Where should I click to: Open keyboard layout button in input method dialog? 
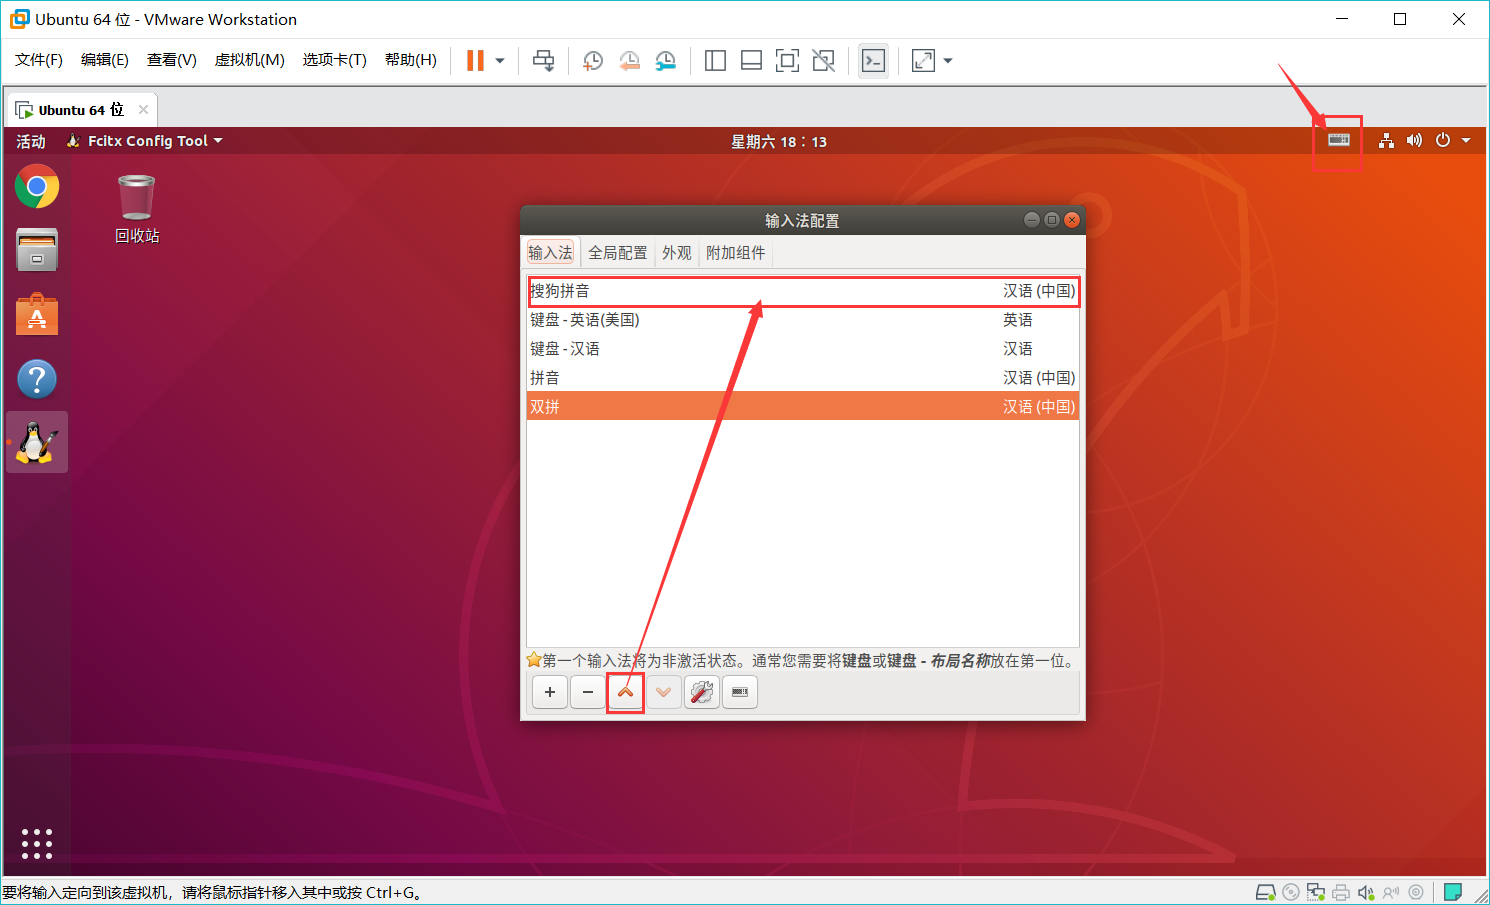[740, 692]
